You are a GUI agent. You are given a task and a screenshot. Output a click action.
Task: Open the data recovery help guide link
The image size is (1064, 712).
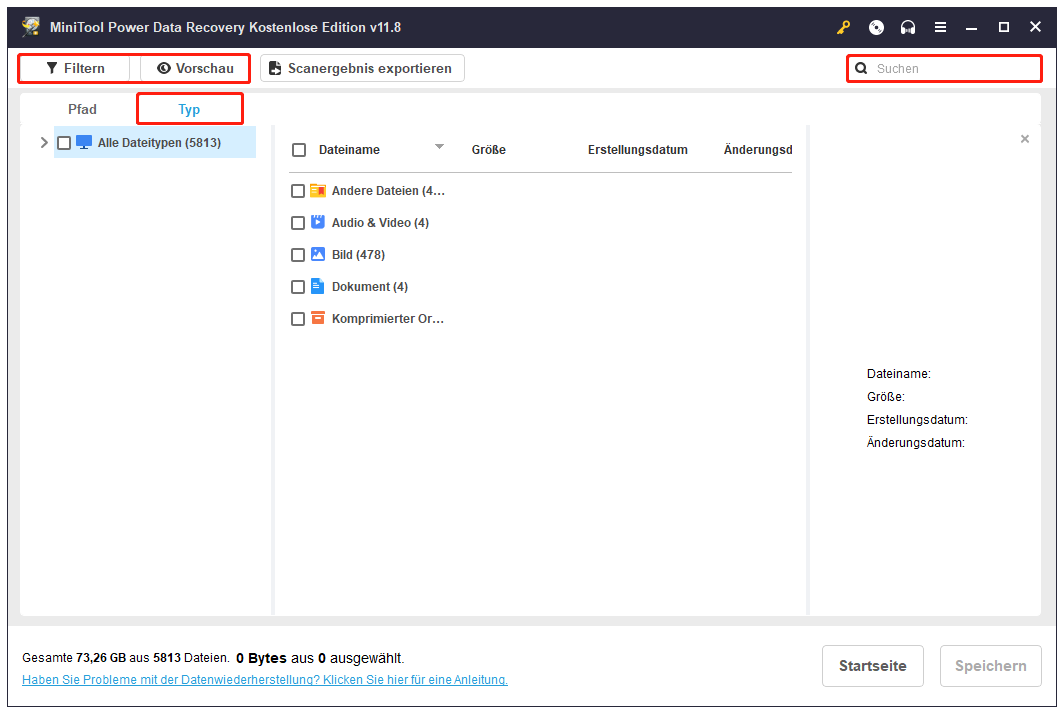click(265, 679)
